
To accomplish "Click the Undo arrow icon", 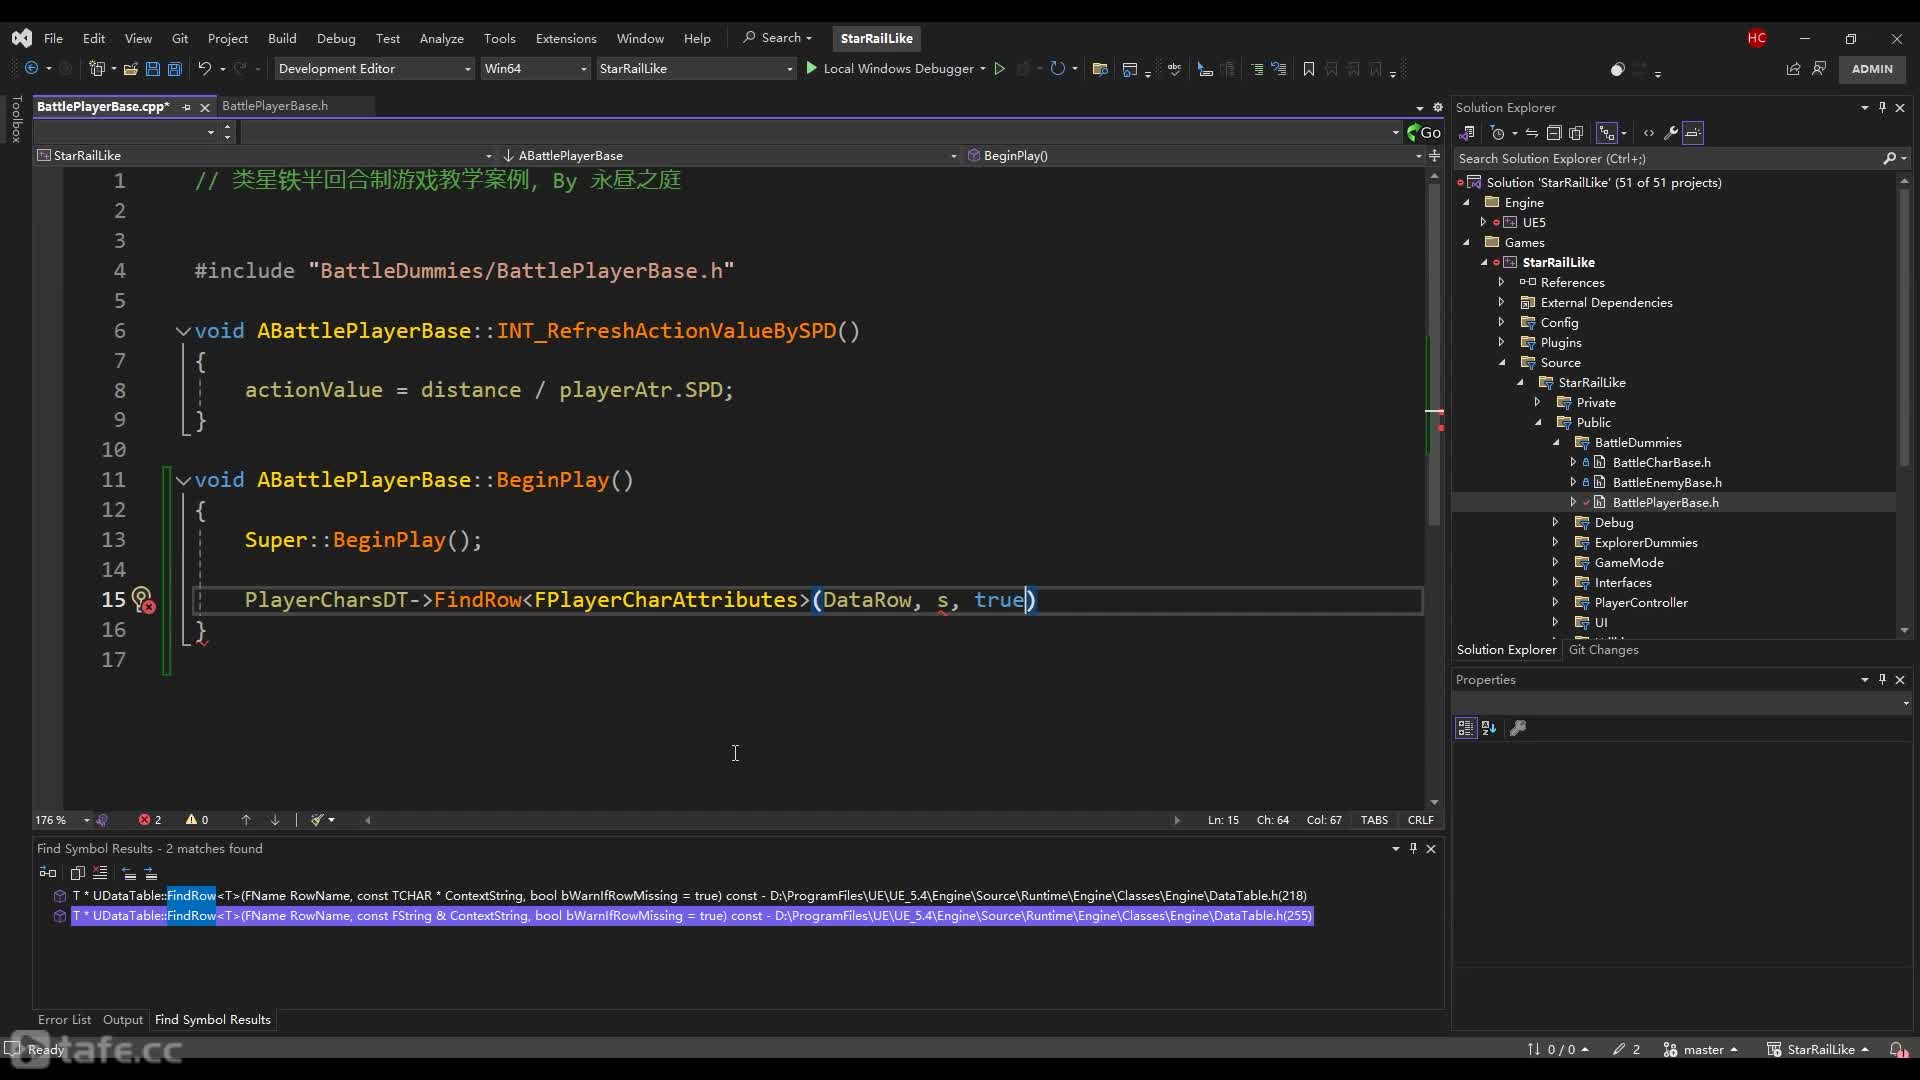I will point(204,68).
